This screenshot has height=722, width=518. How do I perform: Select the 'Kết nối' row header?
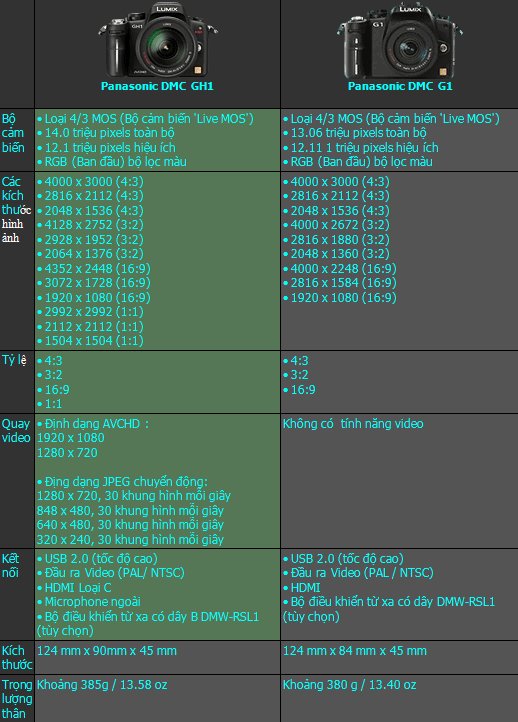coord(11,565)
